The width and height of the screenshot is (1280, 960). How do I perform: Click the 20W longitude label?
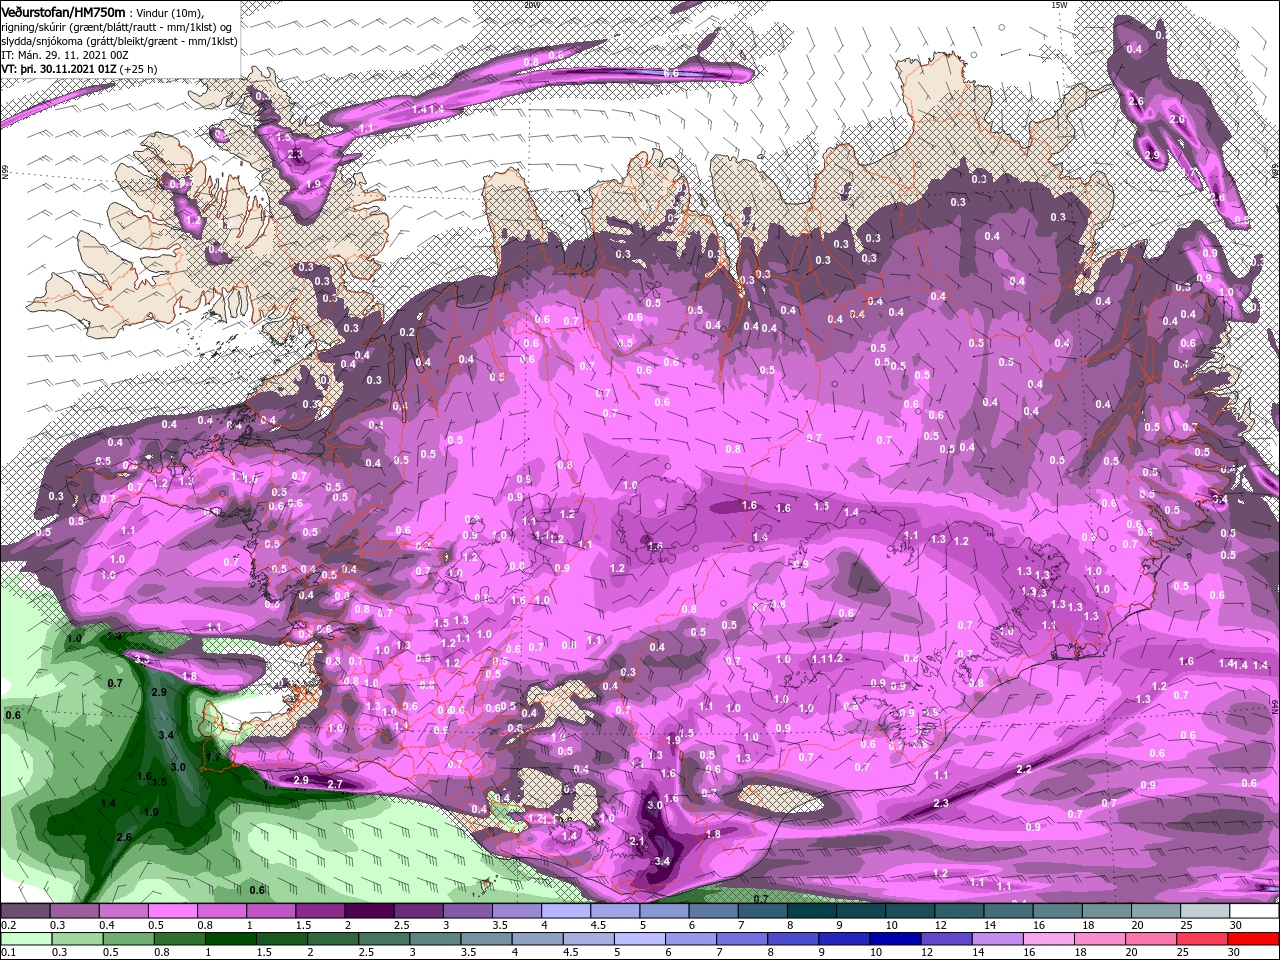tap(531, 5)
